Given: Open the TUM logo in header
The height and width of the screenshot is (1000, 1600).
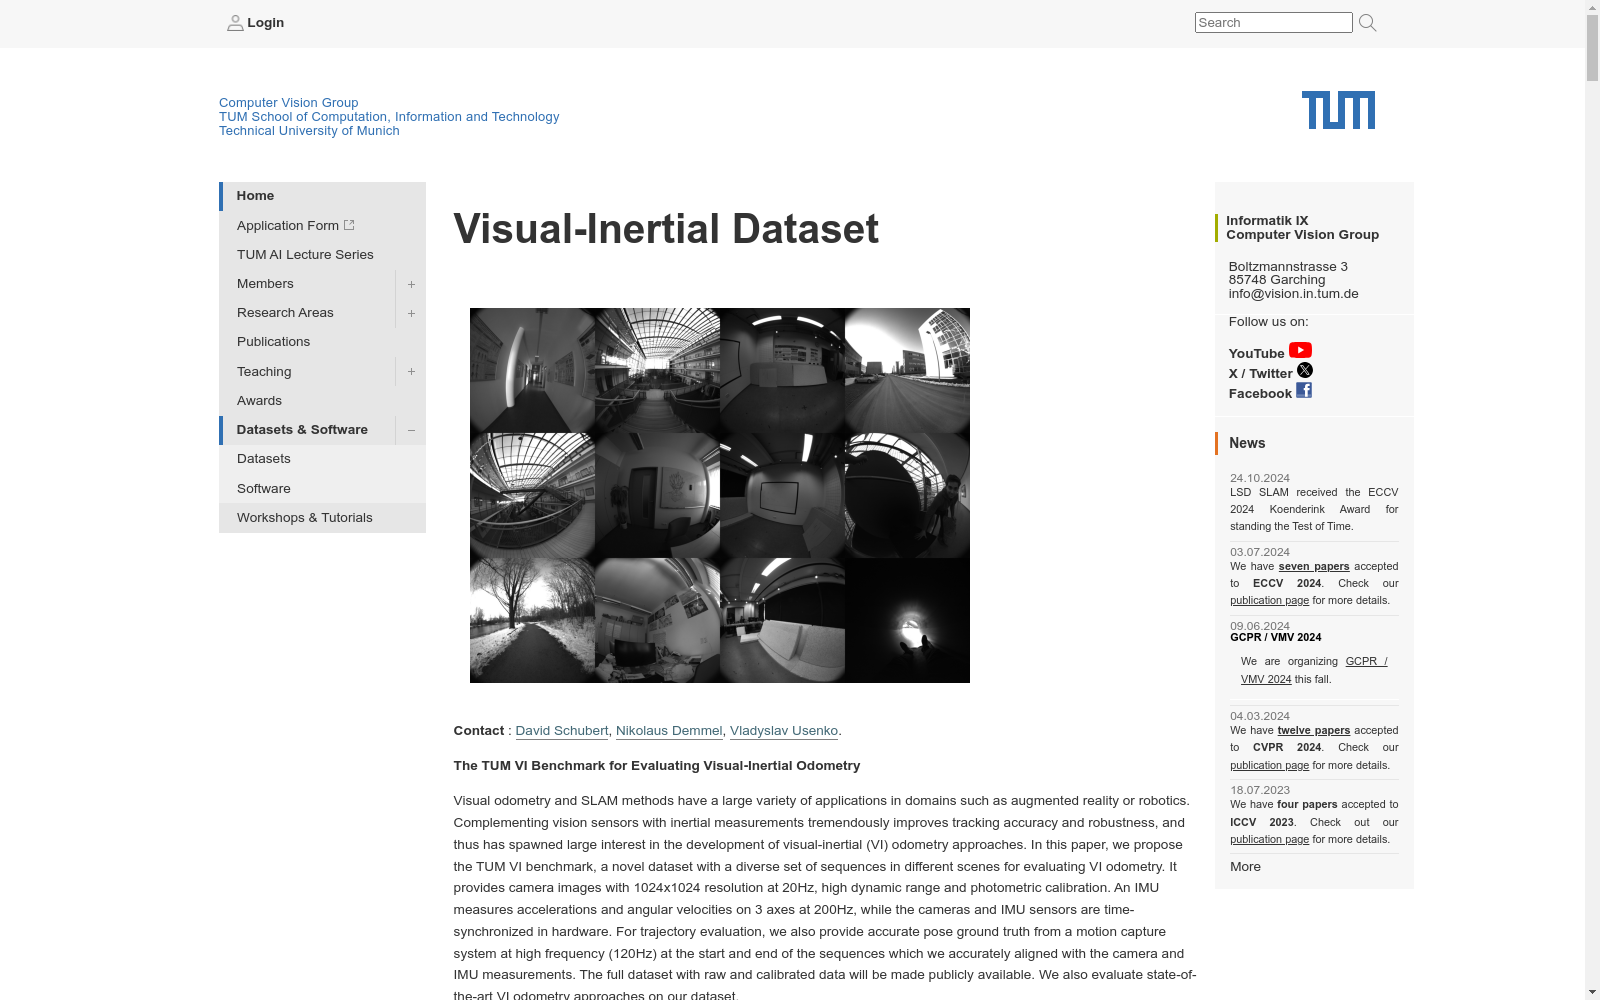Looking at the screenshot, I should click(x=1338, y=110).
